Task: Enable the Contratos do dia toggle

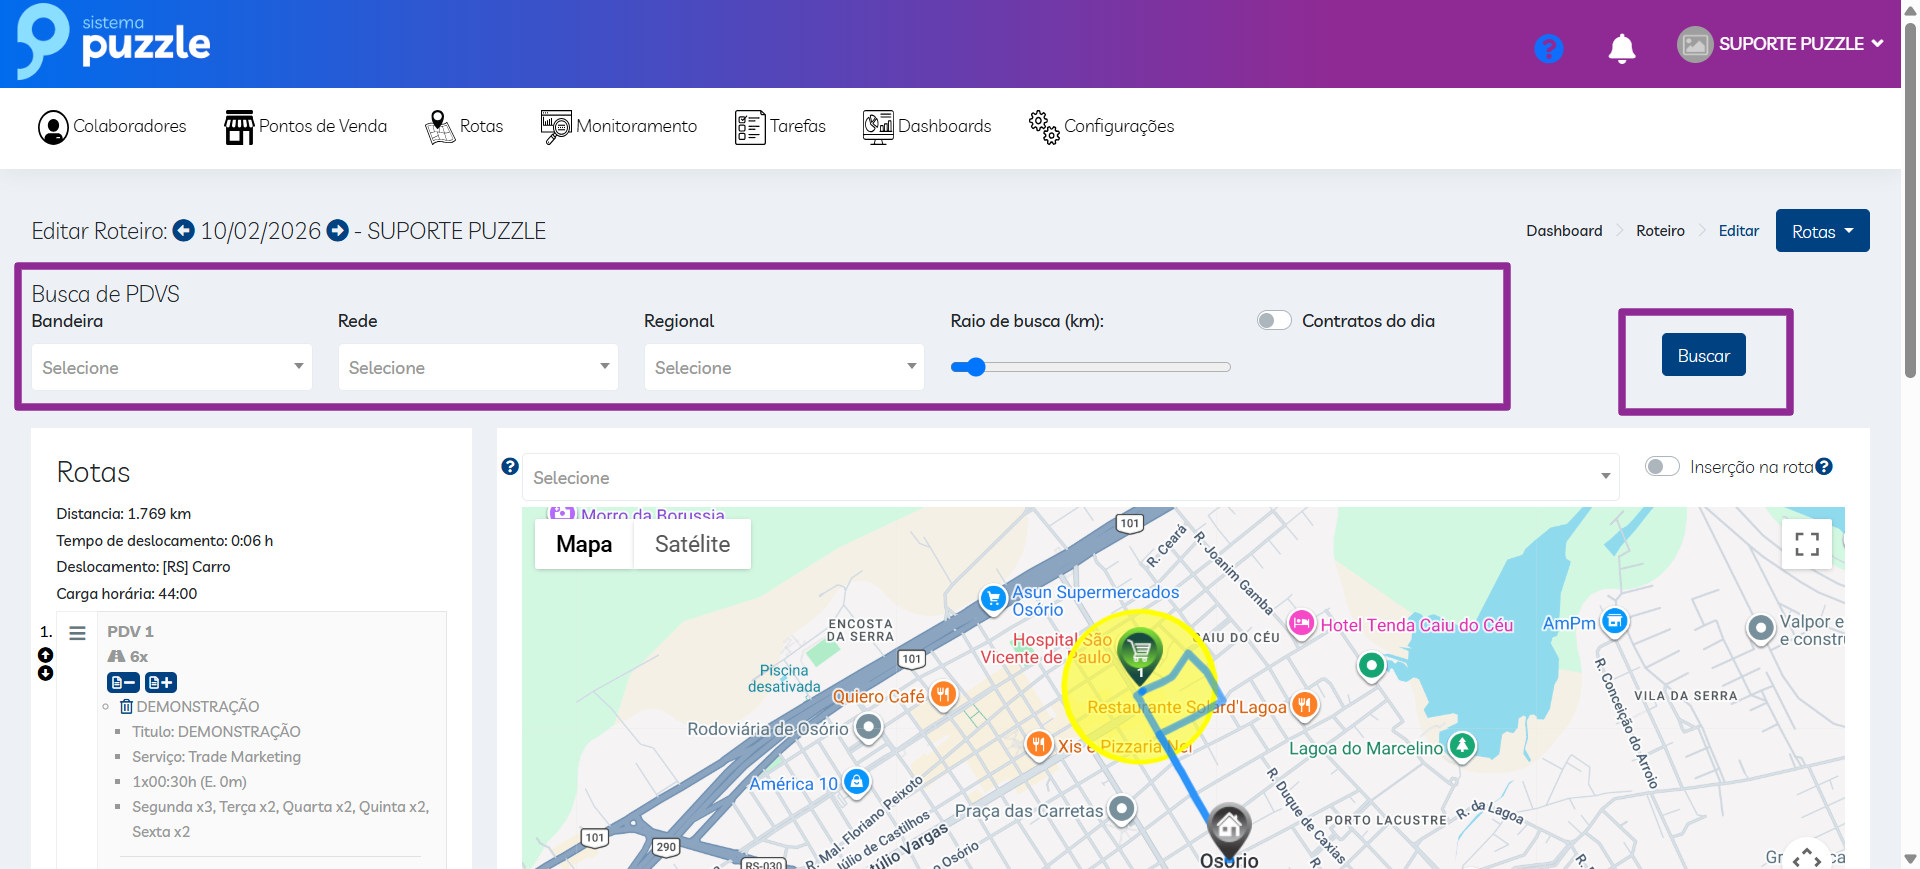Action: tap(1274, 321)
